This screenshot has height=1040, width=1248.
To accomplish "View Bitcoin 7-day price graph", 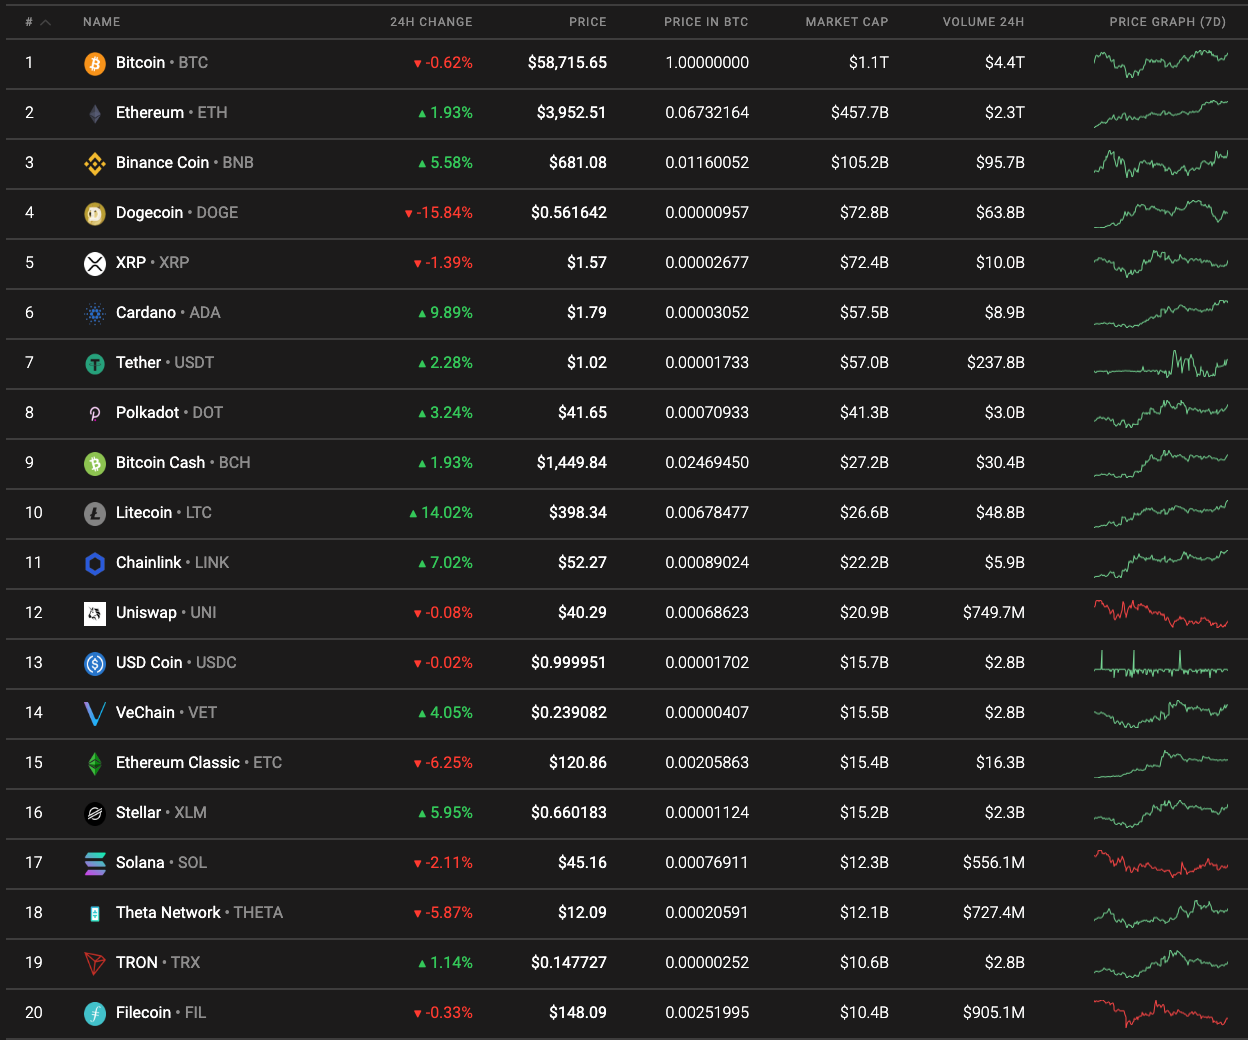I will click(x=1161, y=64).
